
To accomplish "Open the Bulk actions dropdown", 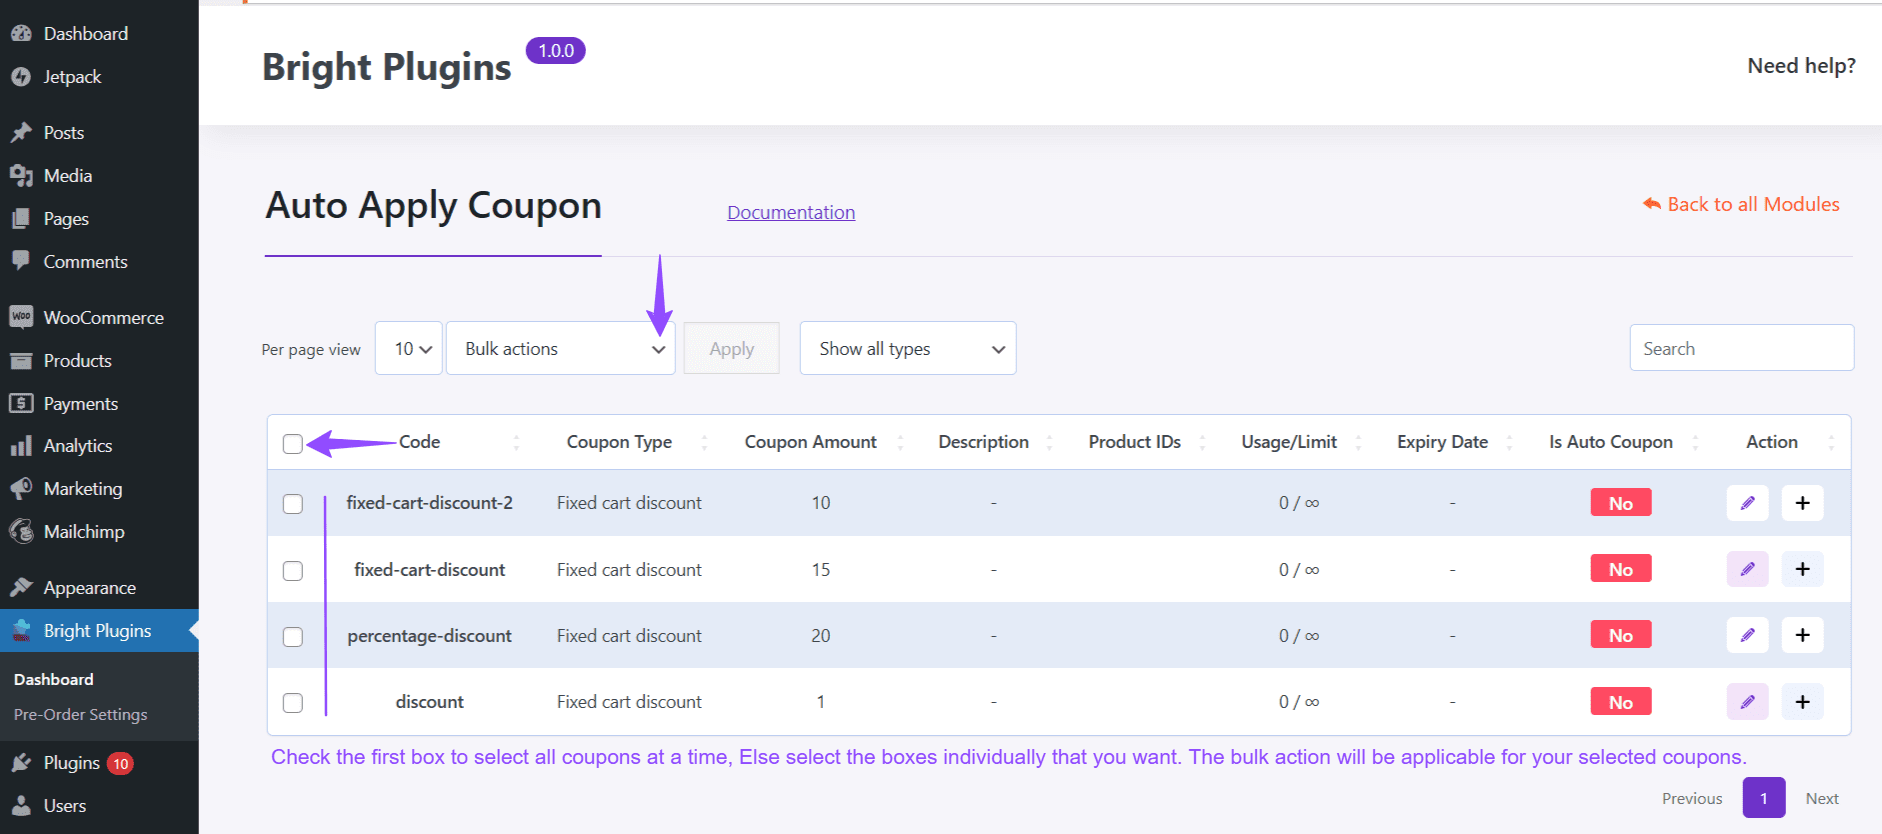I will click(560, 349).
